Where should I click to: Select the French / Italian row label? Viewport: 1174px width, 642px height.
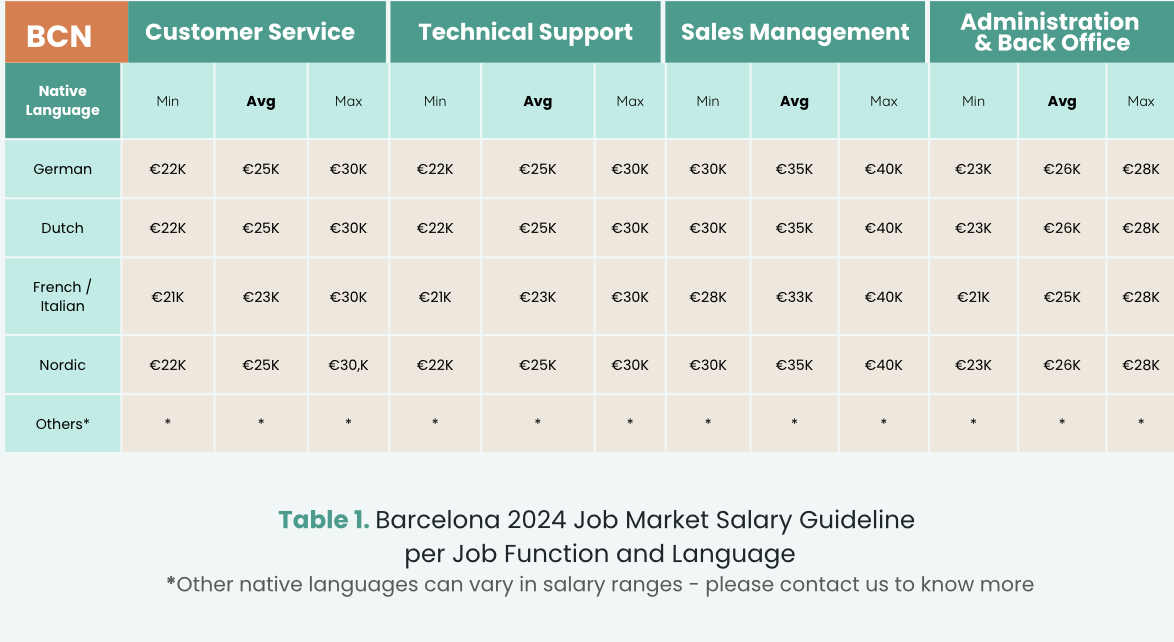(x=63, y=297)
